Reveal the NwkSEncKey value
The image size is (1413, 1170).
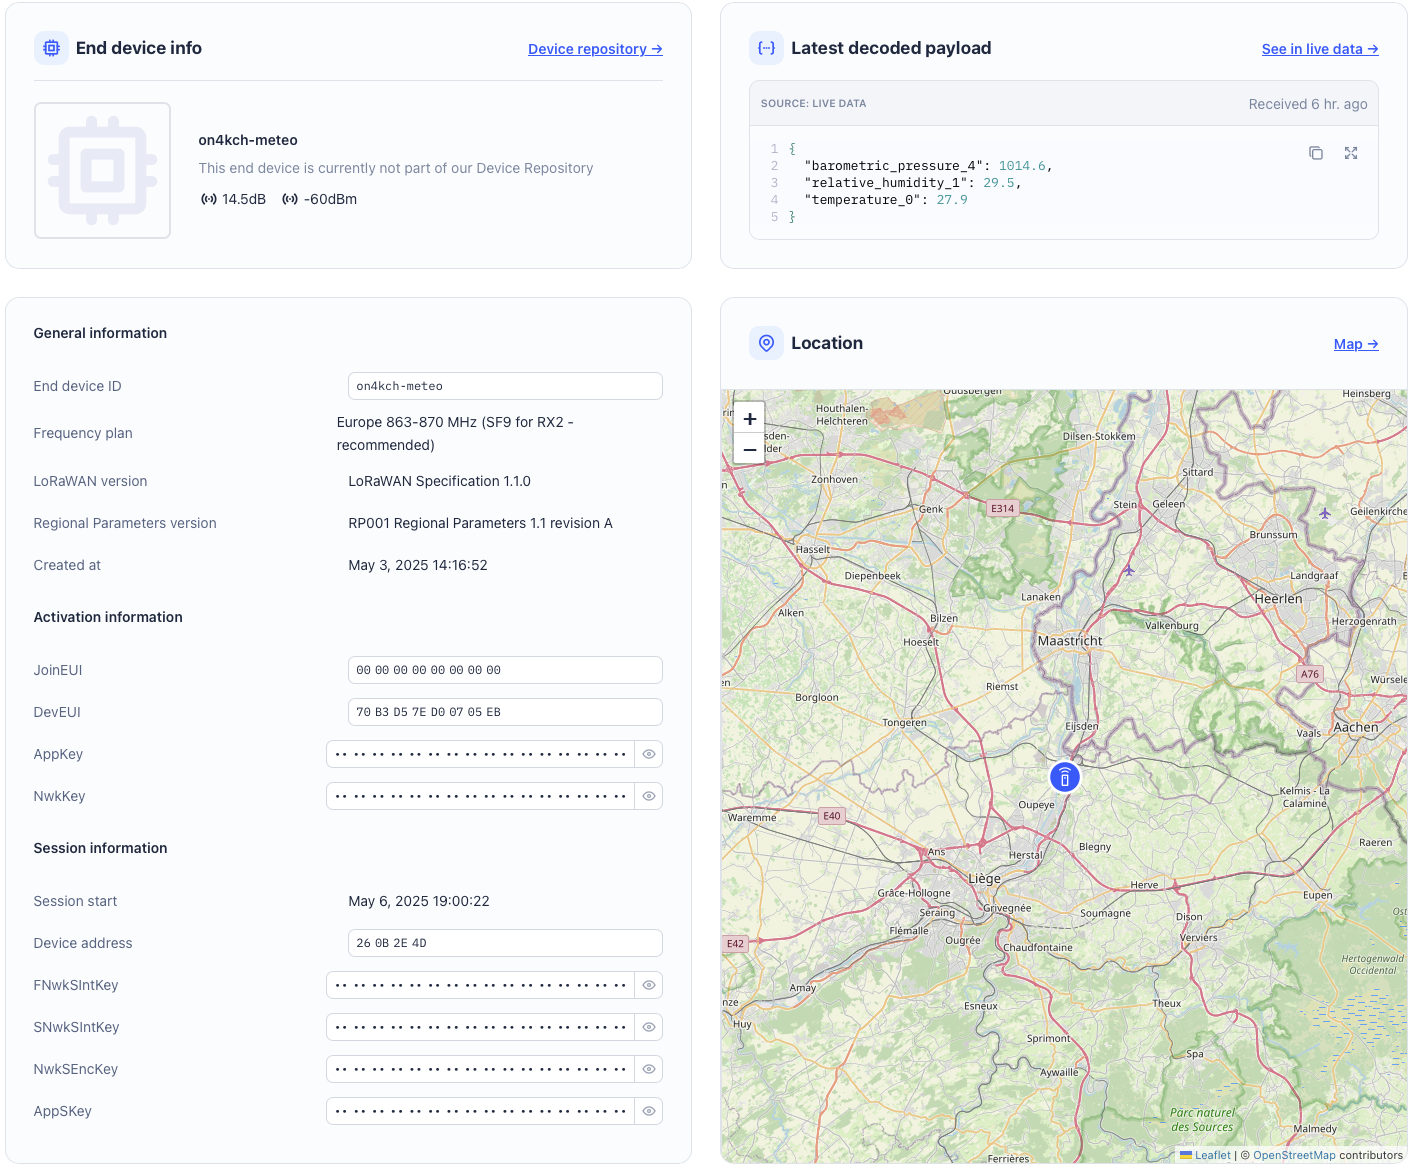pyautogui.click(x=648, y=1069)
